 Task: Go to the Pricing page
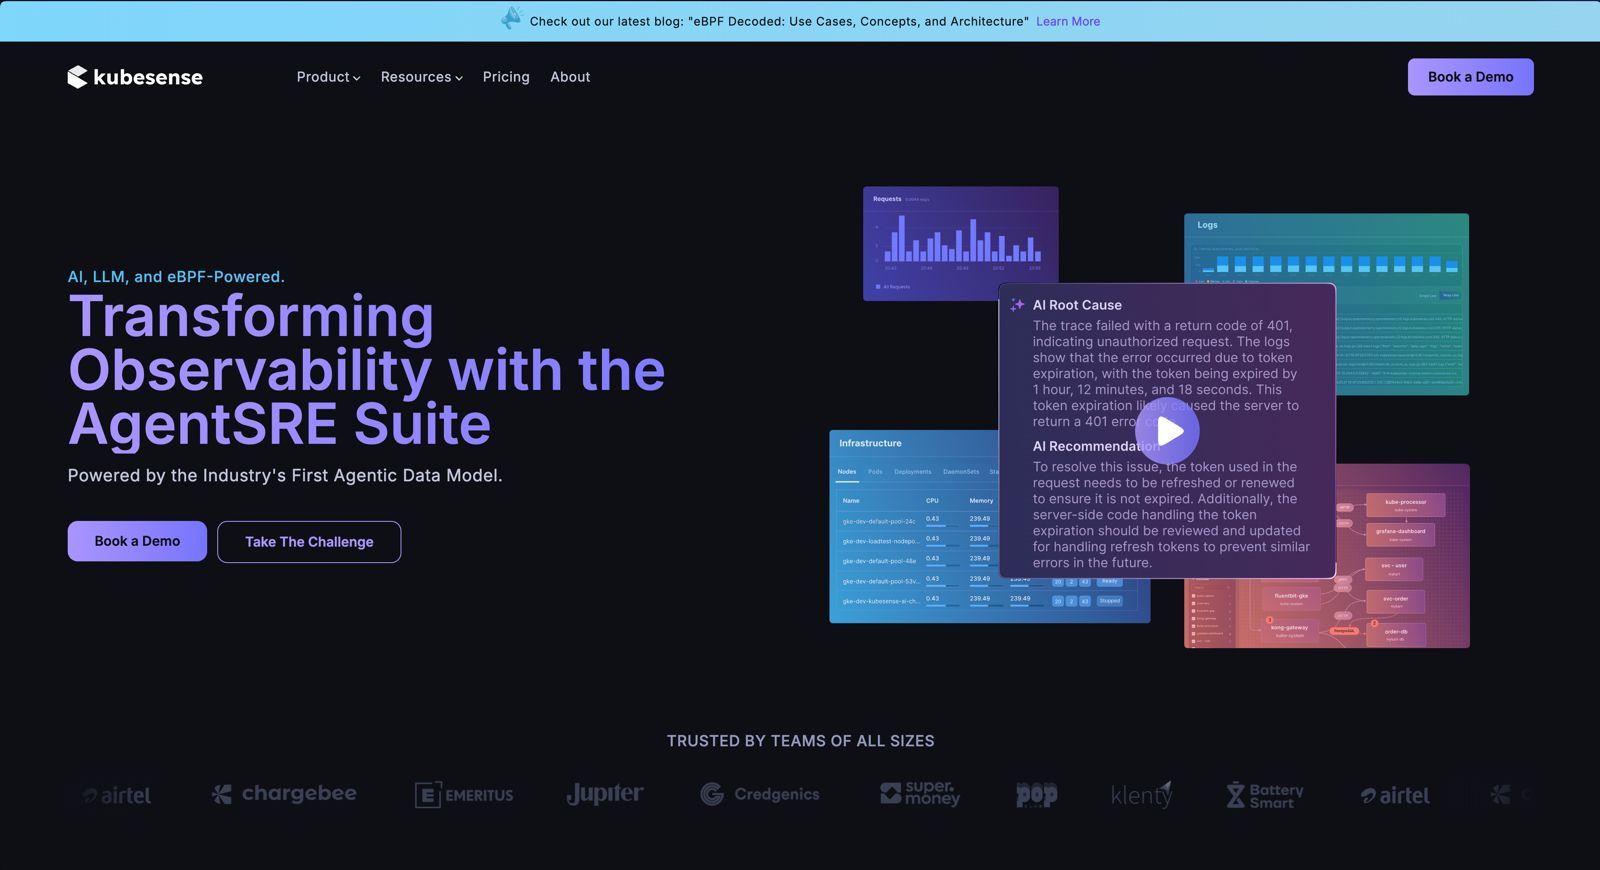click(x=506, y=77)
